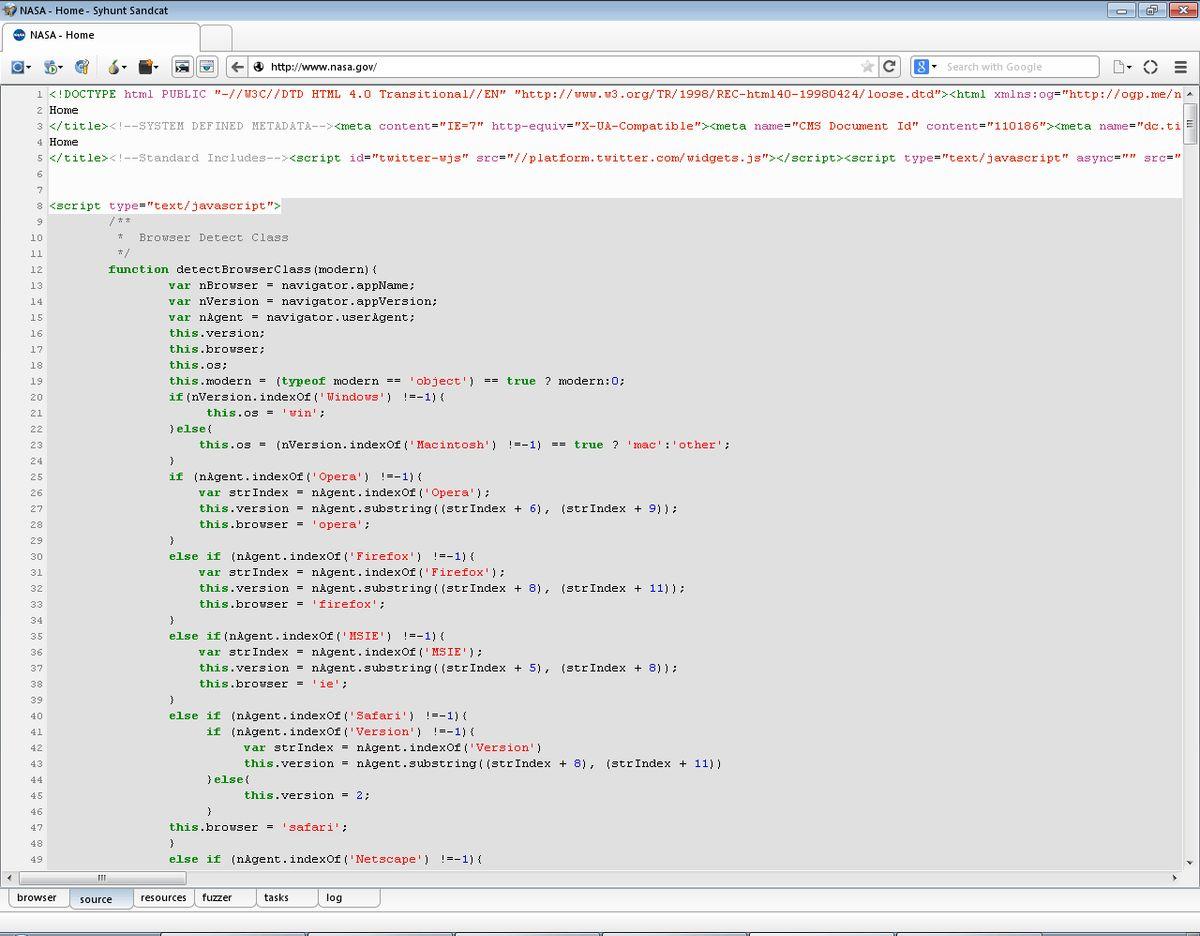Click 'this.browser = 'safari';' line

[x=258, y=827]
